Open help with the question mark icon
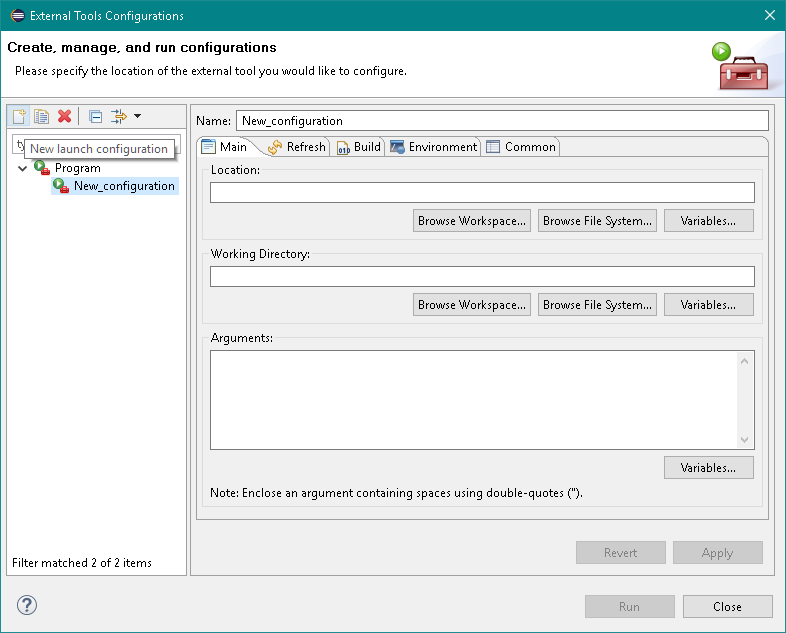786x633 pixels. (x=27, y=605)
